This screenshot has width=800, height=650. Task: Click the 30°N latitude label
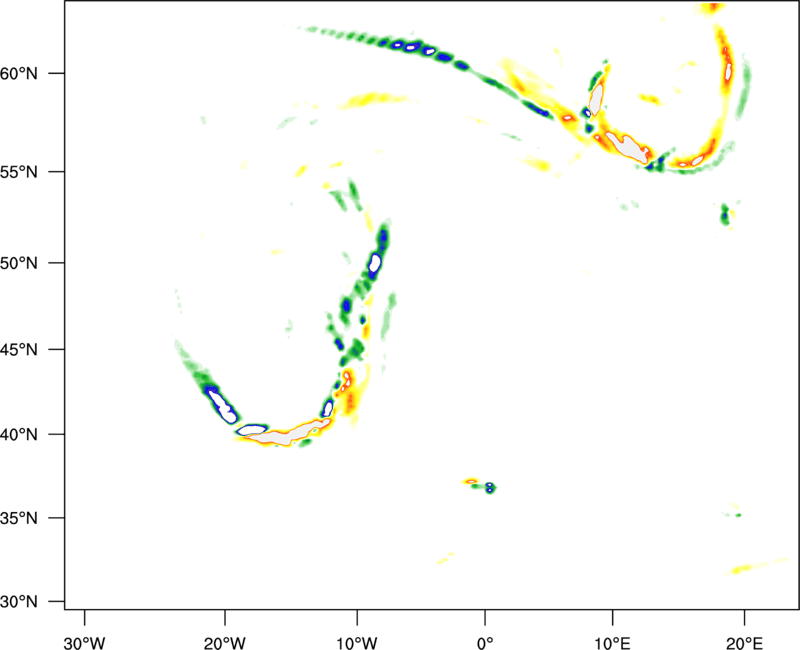[x=19, y=602]
